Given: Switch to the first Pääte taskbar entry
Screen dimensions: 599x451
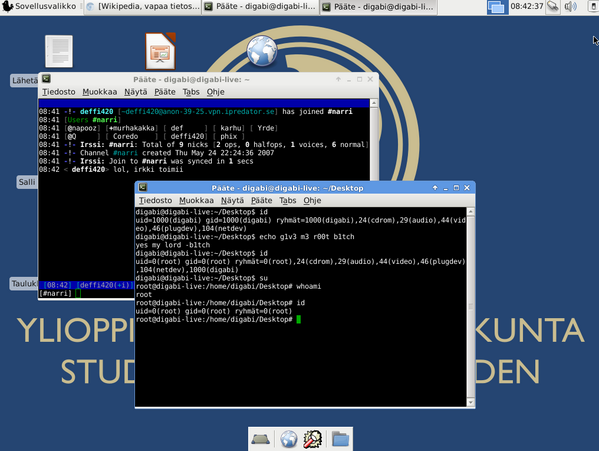Looking at the screenshot, I should (x=260, y=7).
